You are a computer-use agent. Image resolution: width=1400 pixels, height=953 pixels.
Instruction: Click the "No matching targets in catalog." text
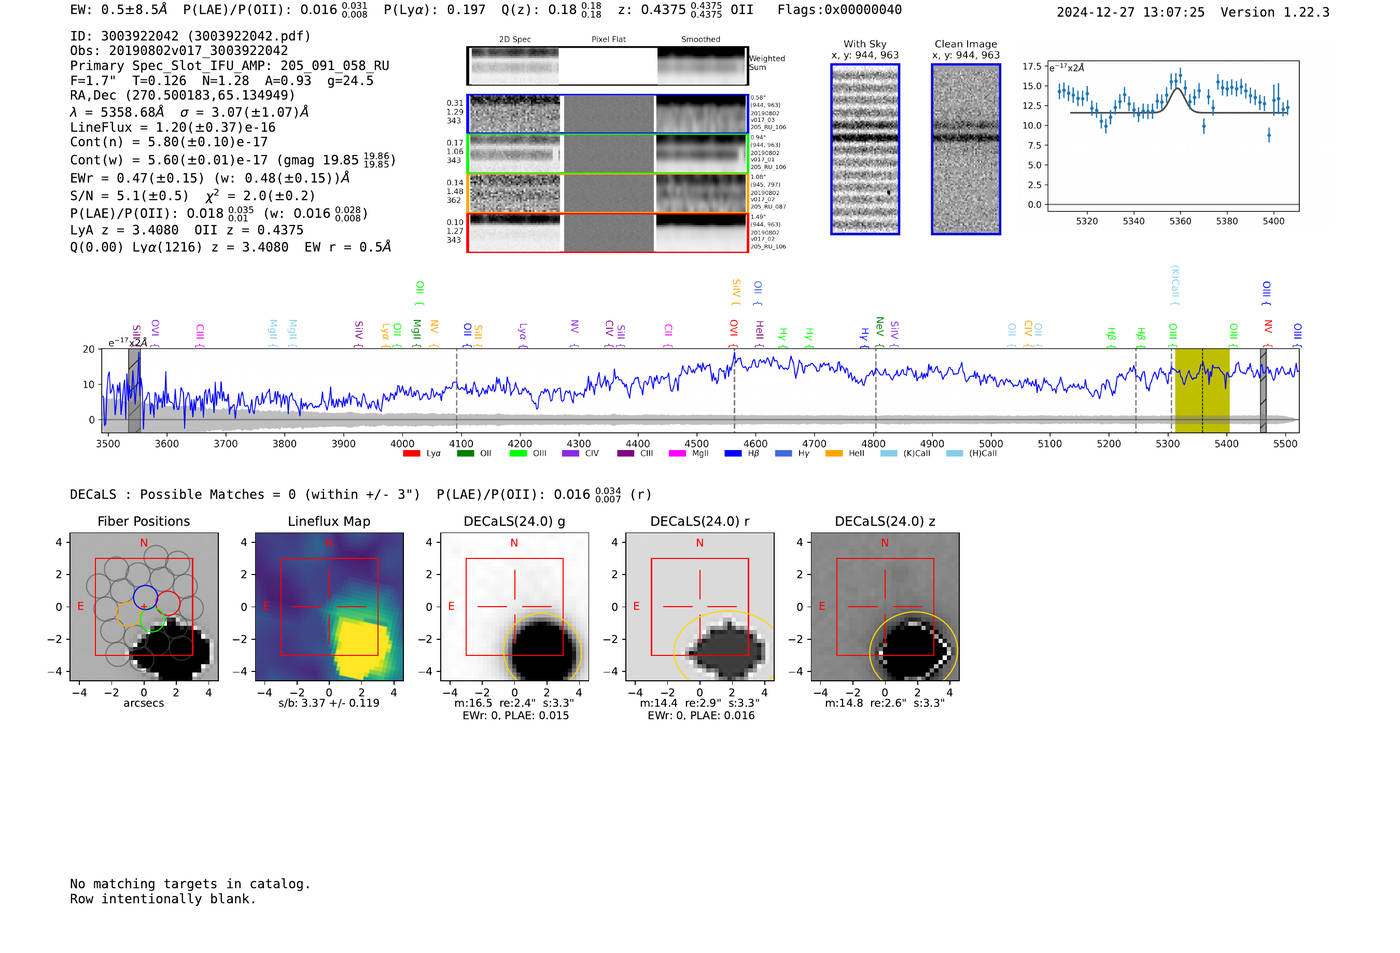[x=190, y=884]
